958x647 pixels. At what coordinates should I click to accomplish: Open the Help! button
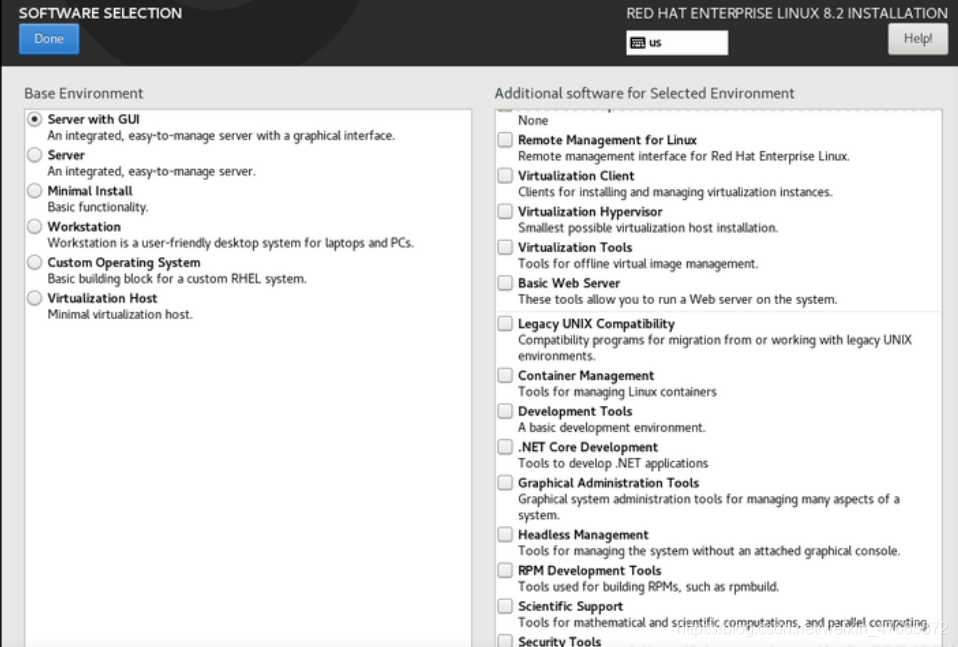click(918, 39)
